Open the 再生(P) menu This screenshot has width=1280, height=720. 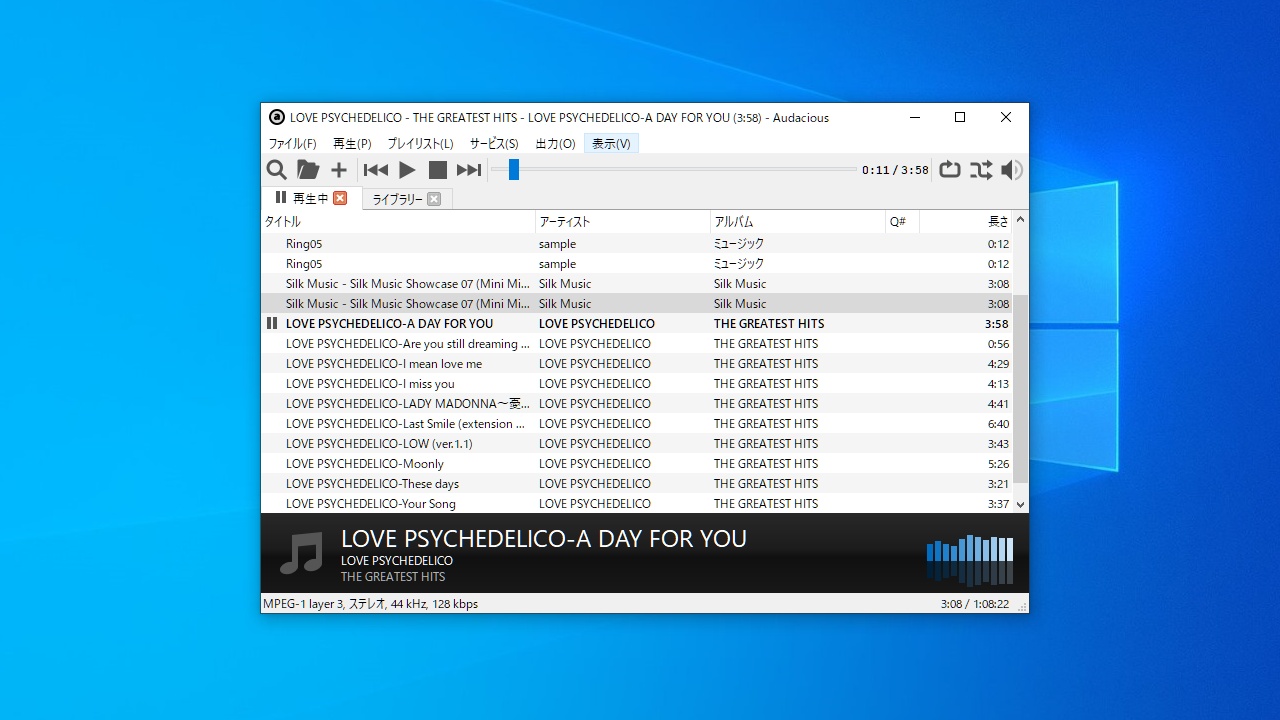coord(352,144)
